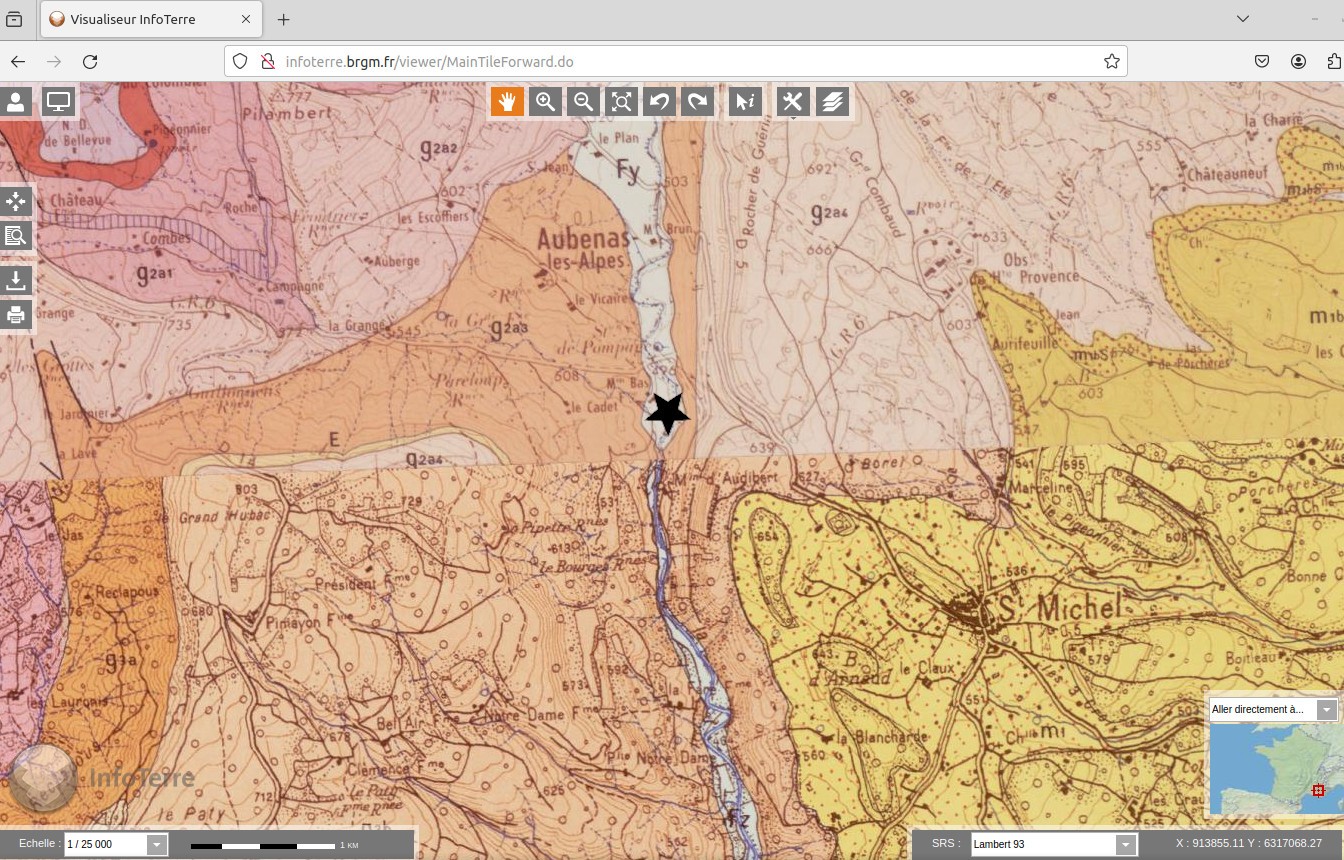1344x860 pixels.
Task: Click the France overview minimap
Action: point(1270,768)
